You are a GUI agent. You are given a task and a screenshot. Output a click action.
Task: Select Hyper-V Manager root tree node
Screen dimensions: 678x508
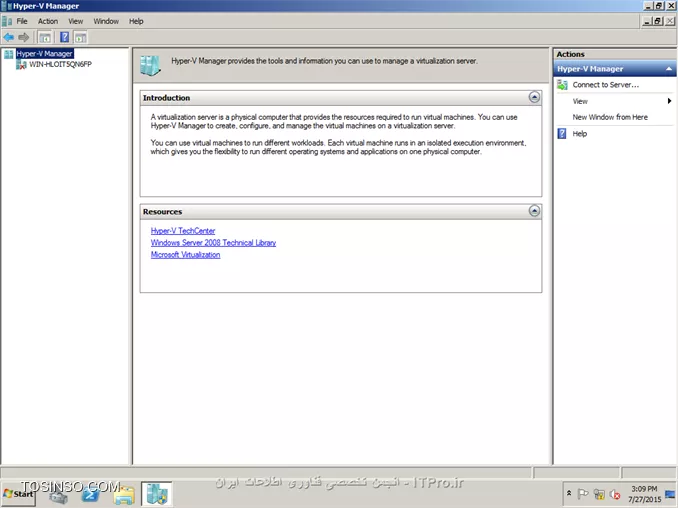[45, 54]
